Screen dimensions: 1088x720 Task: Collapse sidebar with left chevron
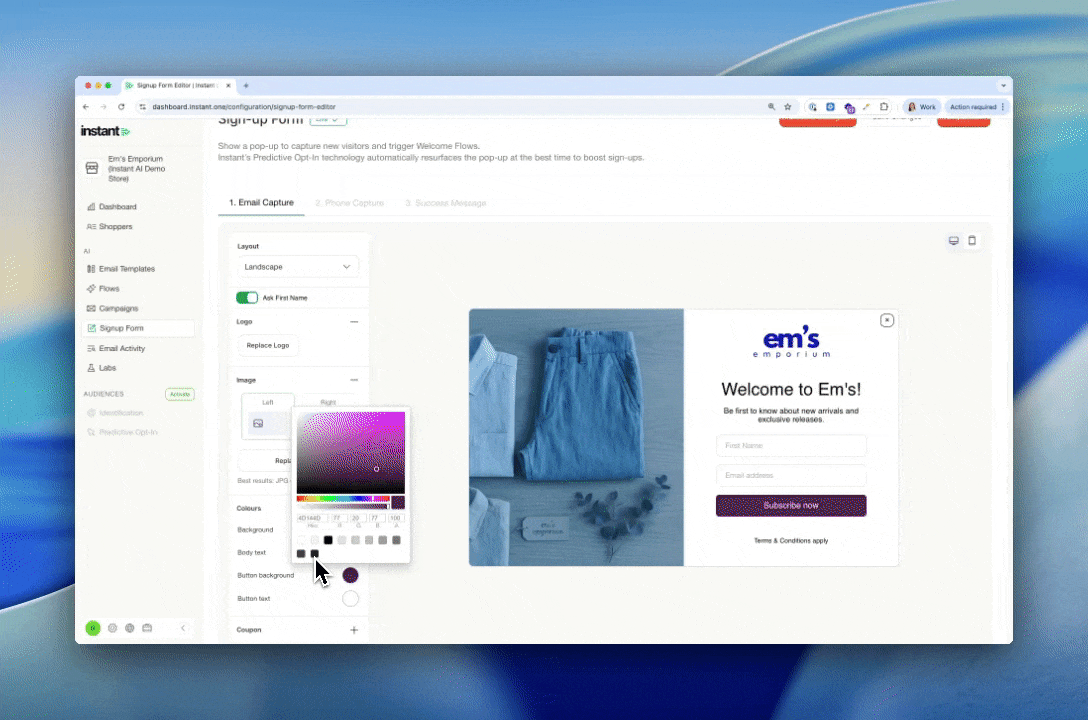183,628
